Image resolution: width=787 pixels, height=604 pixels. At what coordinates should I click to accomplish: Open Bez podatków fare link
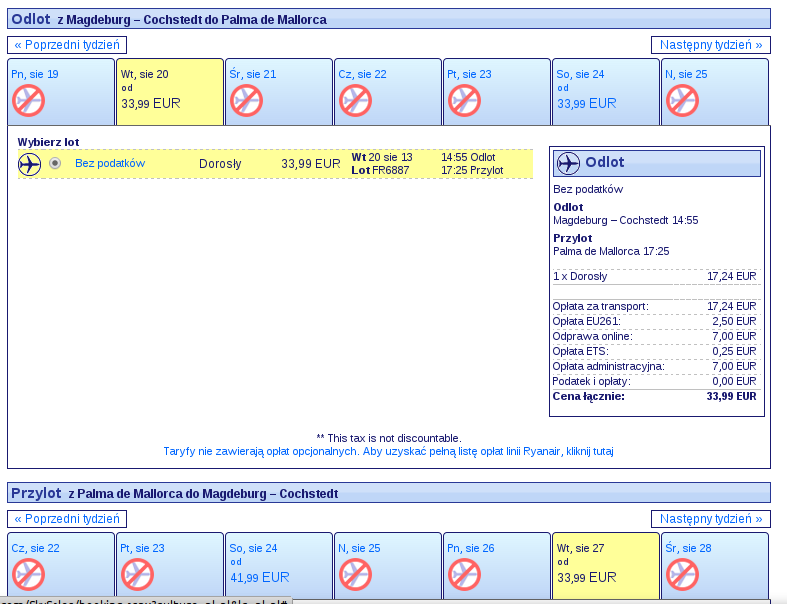coord(110,163)
